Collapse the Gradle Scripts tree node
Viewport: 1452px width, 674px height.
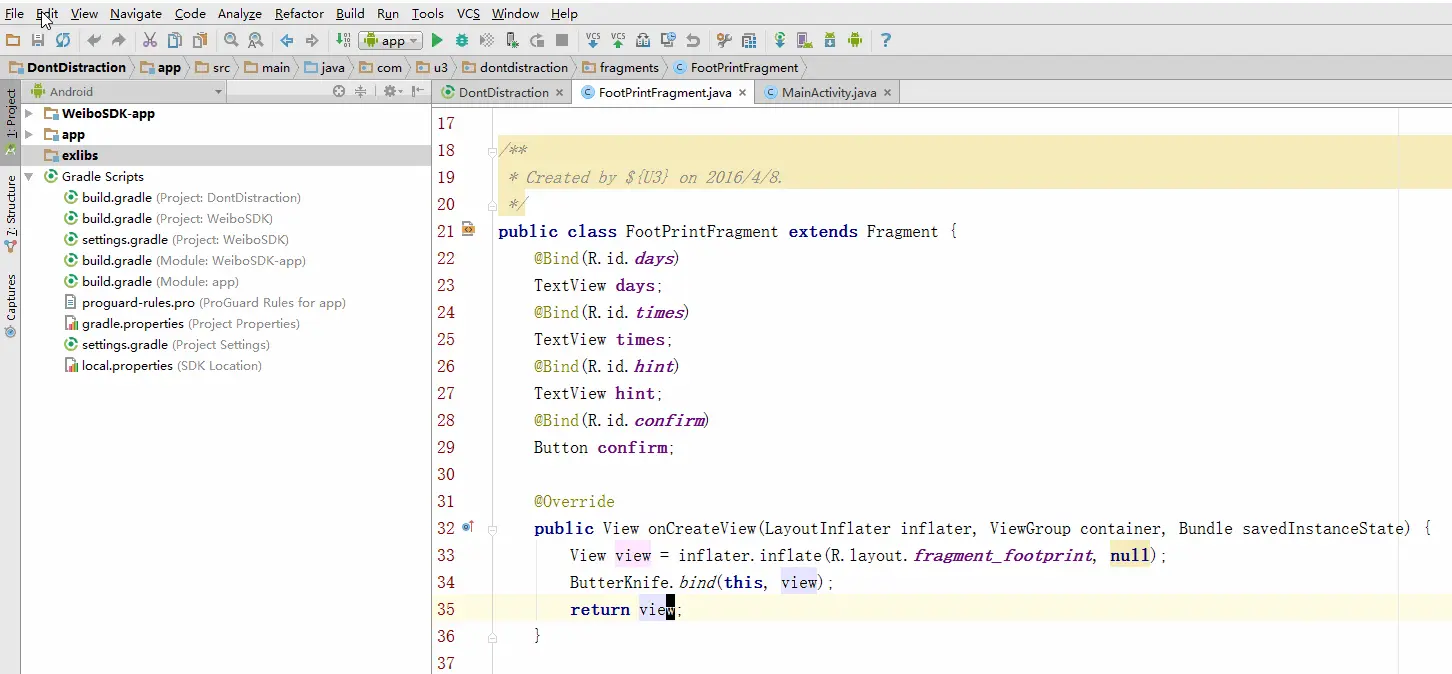click(x=29, y=177)
